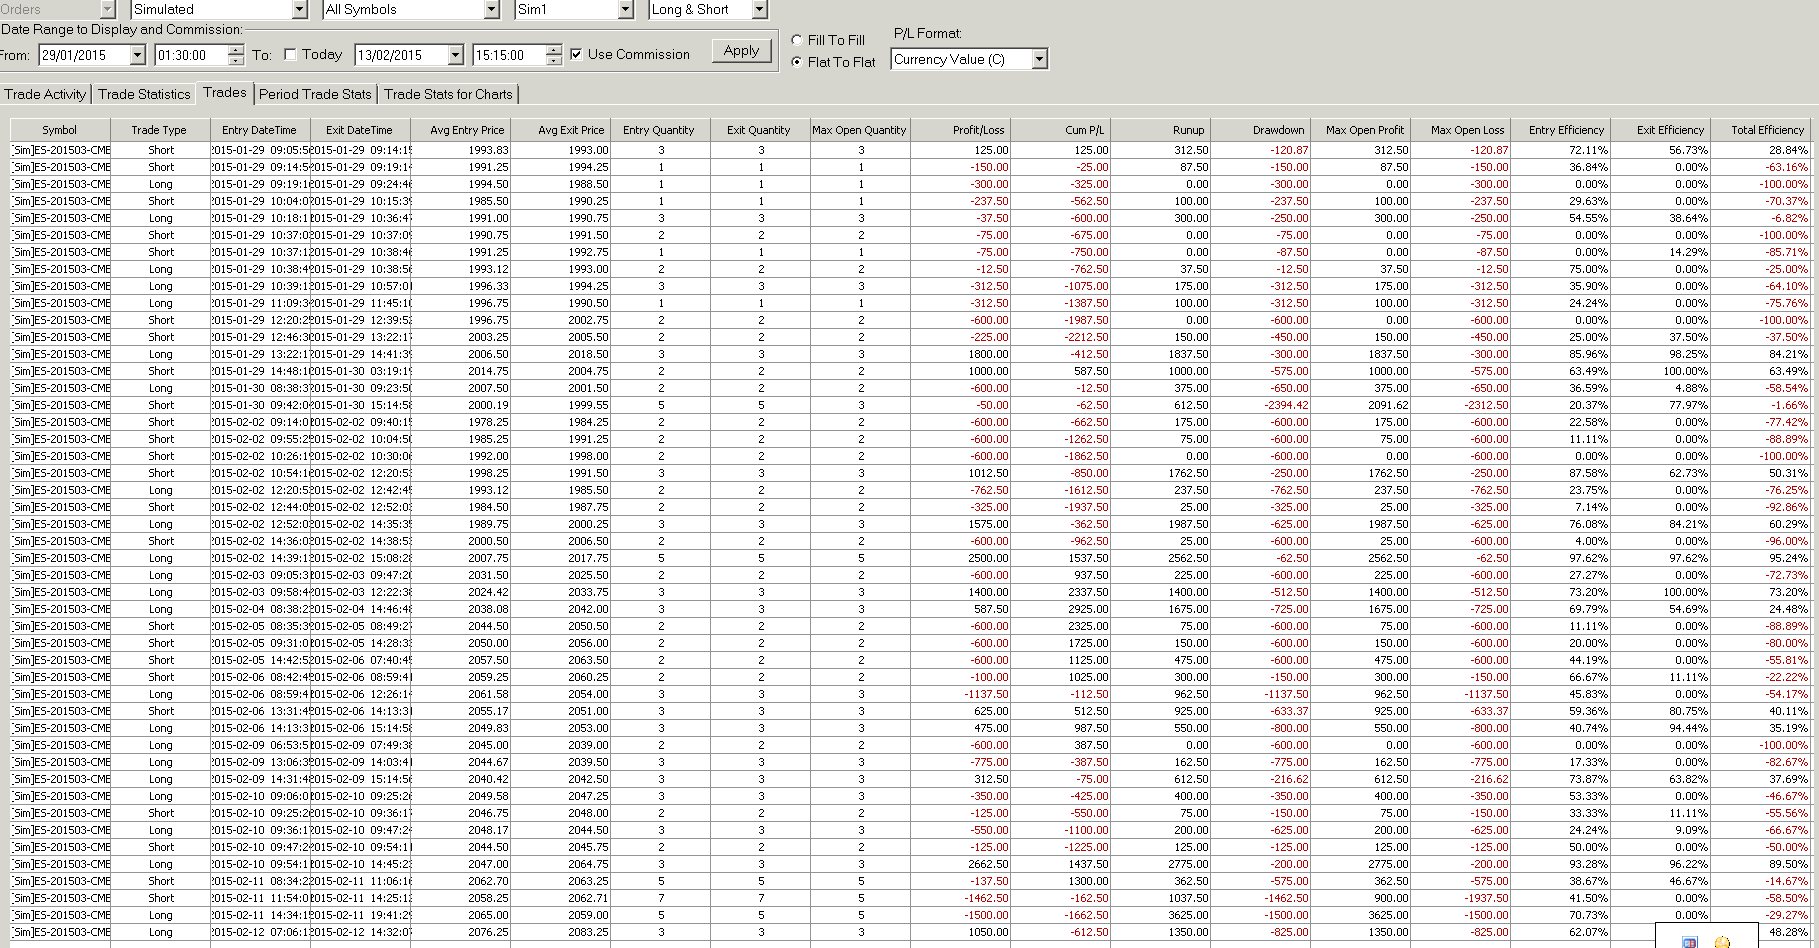Select the Fill To Fill radio option
This screenshot has height=948, width=1819.
(x=797, y=40)
